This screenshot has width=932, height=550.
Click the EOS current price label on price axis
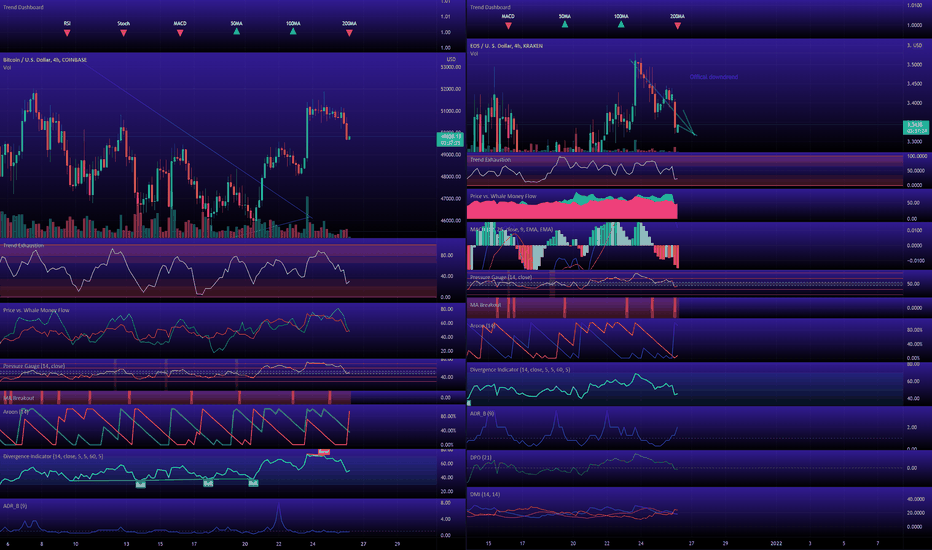(x=915, y=127)
